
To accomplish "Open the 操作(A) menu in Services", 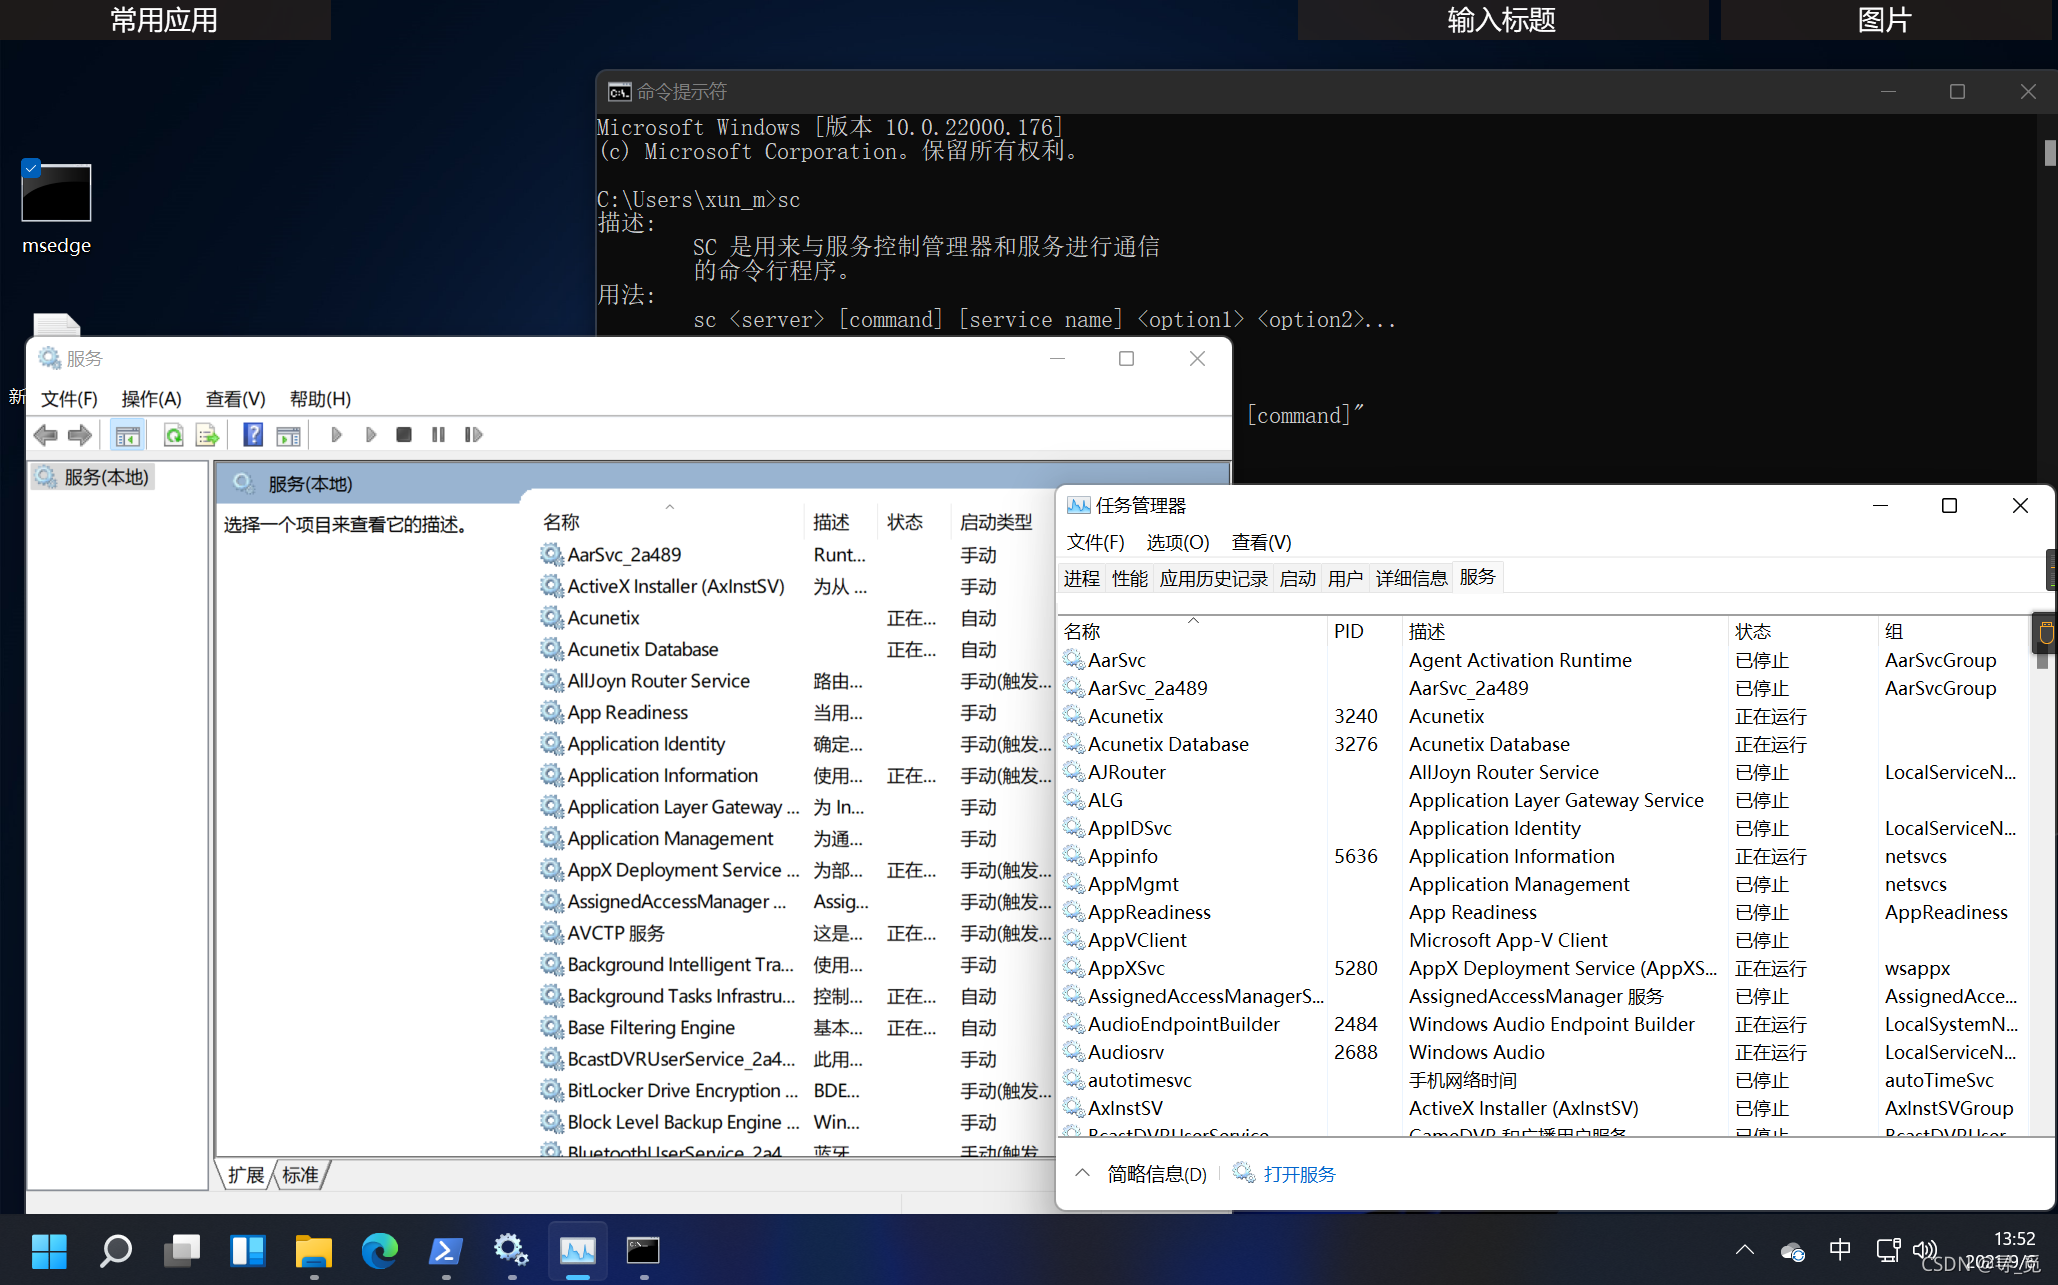I will (151, 399).
